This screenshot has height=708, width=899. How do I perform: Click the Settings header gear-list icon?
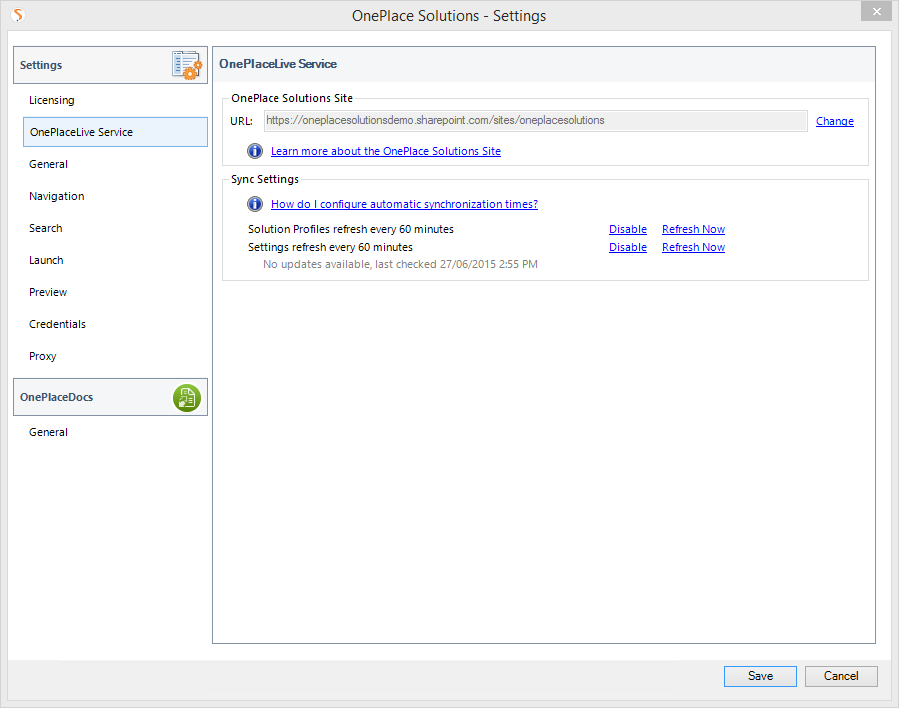[187, 65]
